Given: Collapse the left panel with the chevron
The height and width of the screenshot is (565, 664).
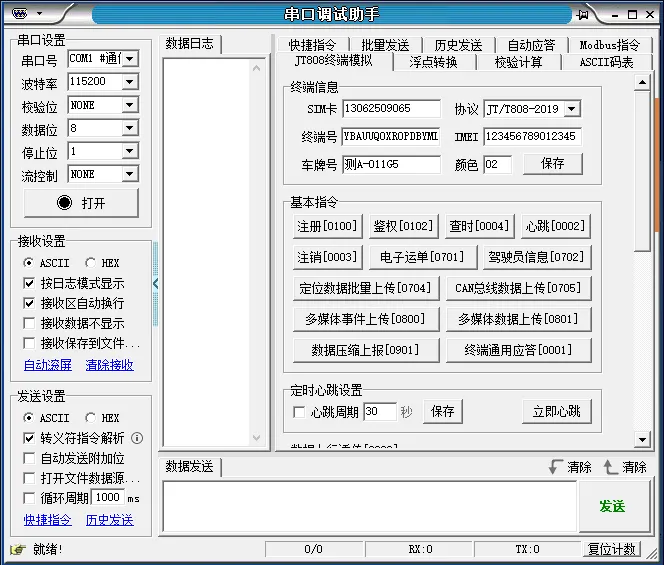Looking at the screenshot, I should pos(156,284).
